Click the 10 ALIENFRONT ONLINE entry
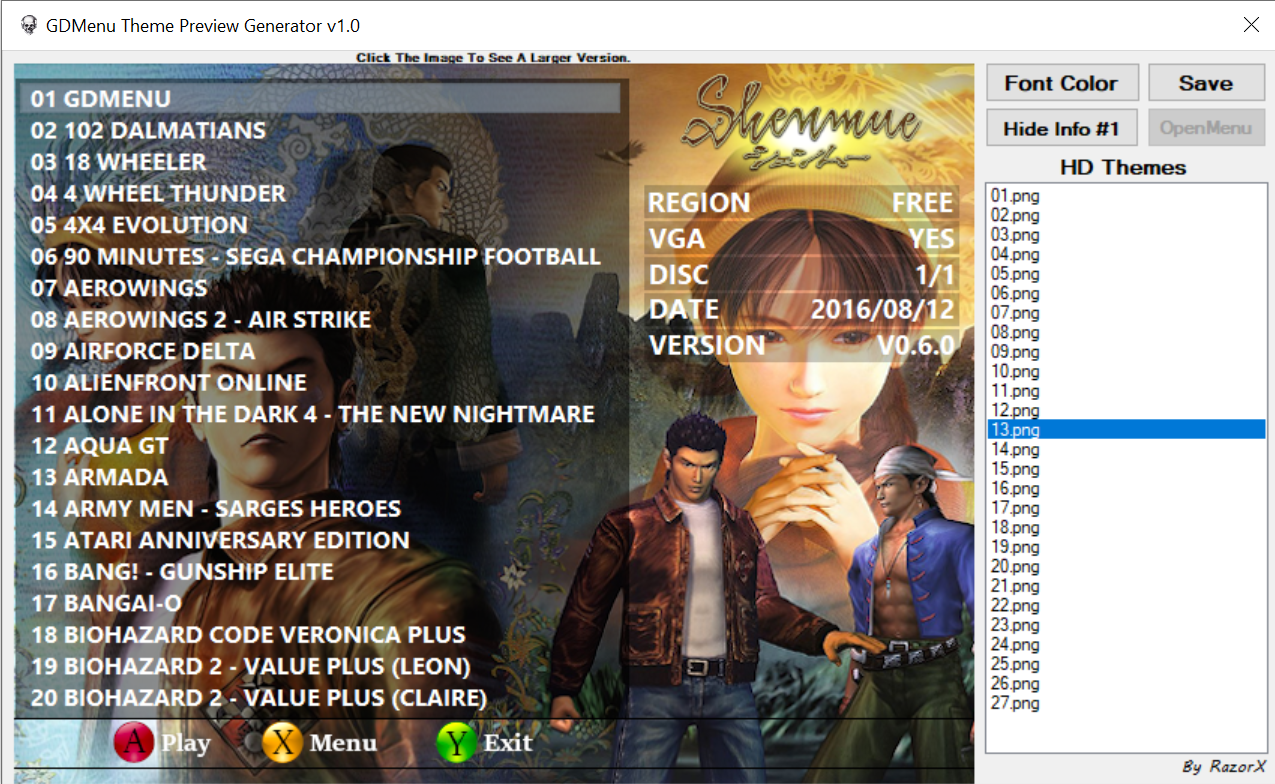 [x=169, y=383]
